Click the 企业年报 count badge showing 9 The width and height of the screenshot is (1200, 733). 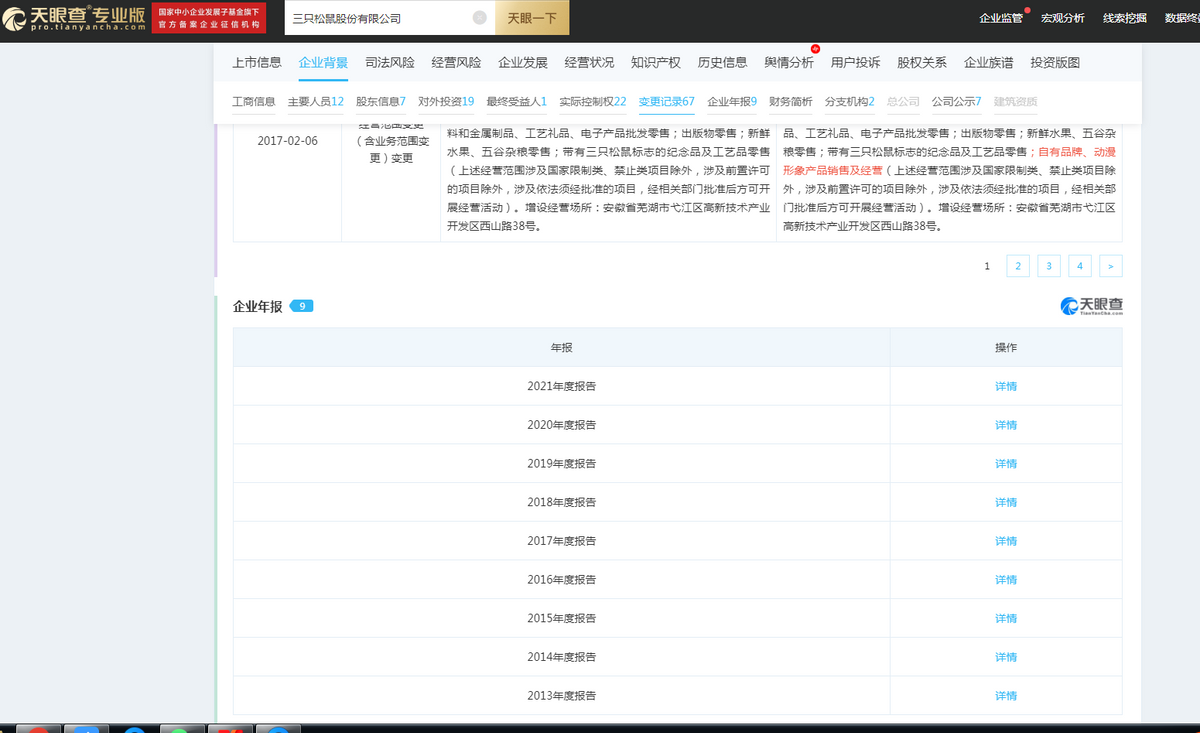click(x=302, y=306)
